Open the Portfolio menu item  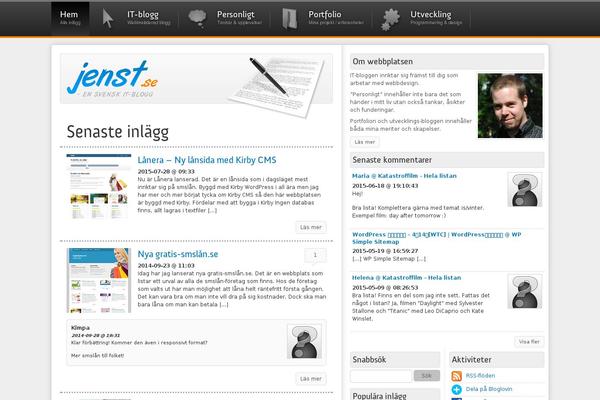click(336, 18)
